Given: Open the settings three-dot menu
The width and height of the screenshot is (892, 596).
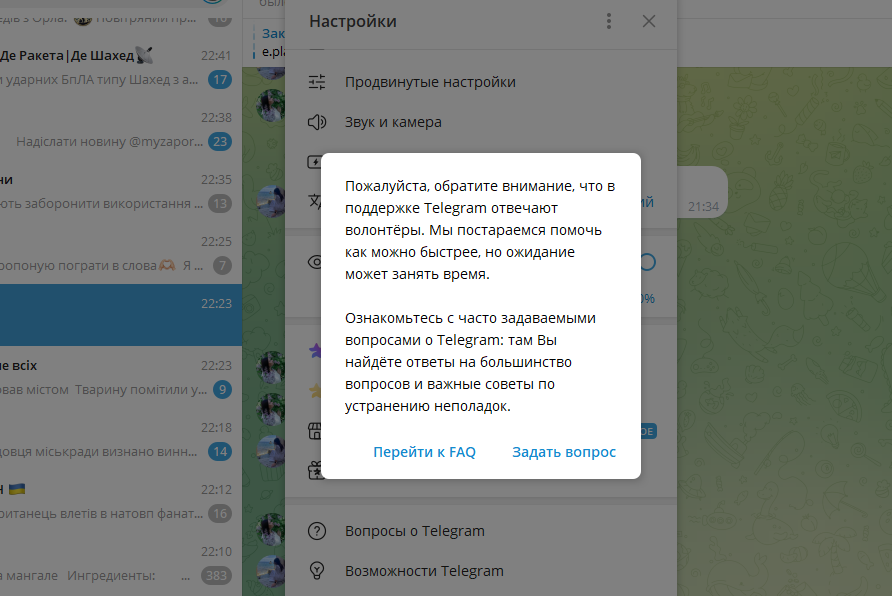Looking at the screenshot, I should (x=609, y=22).
